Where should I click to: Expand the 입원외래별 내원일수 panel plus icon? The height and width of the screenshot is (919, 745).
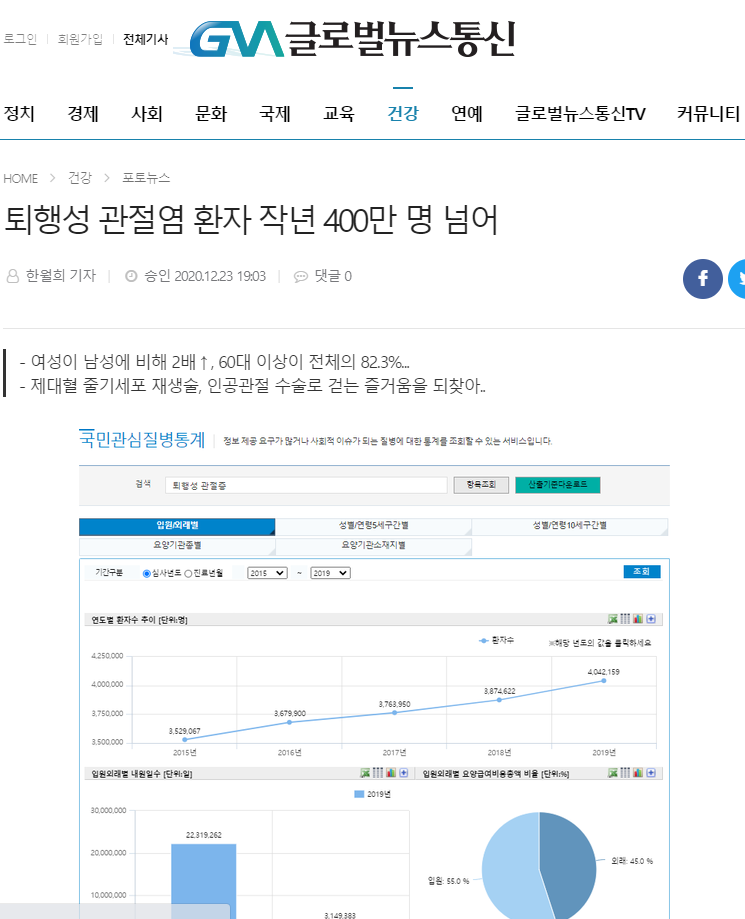pyautogui.click(x=403, y=773)
